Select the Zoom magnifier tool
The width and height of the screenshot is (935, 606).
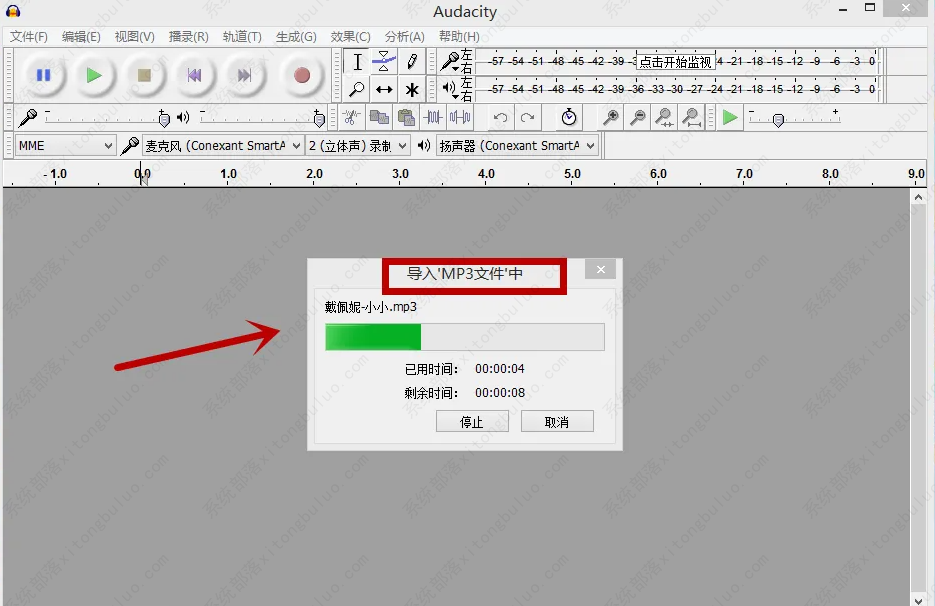coord(357,89)
